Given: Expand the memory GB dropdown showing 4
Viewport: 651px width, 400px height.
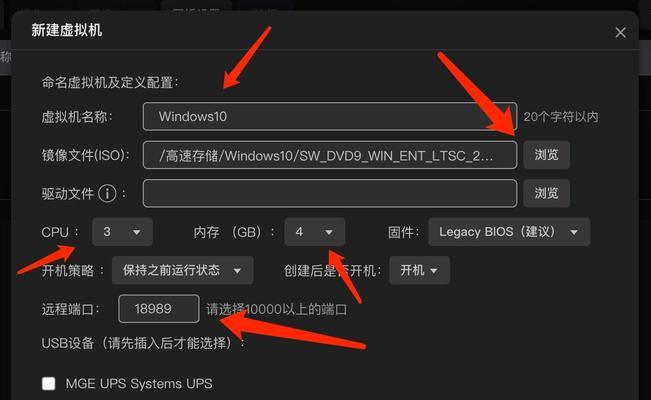Looking at the screenshot, I should tap(315, 232).
